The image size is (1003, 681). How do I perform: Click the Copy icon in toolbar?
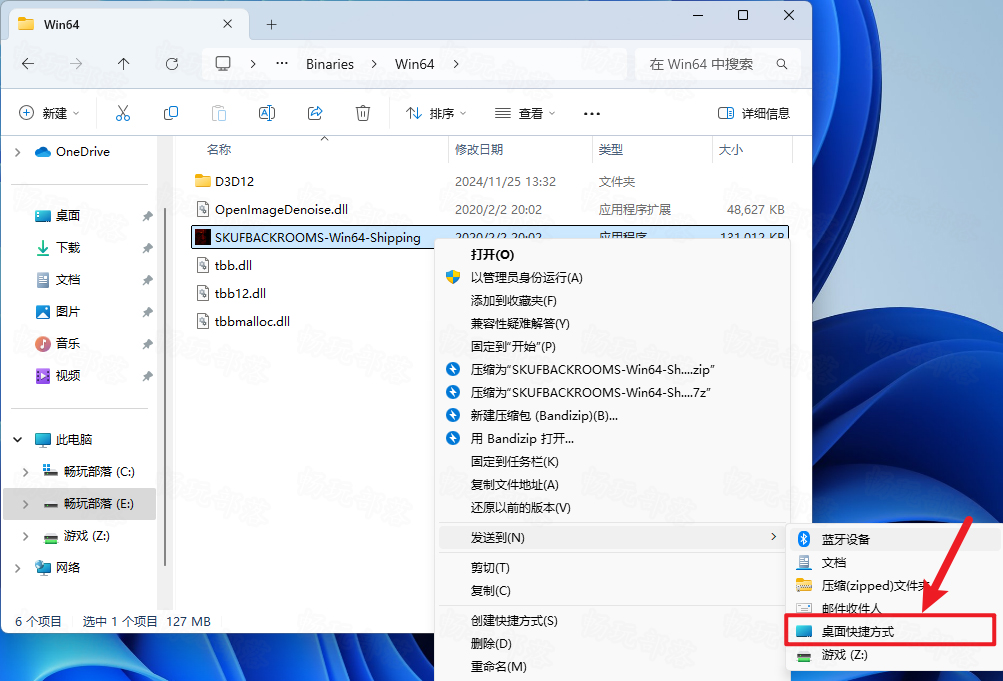(171, 113)
